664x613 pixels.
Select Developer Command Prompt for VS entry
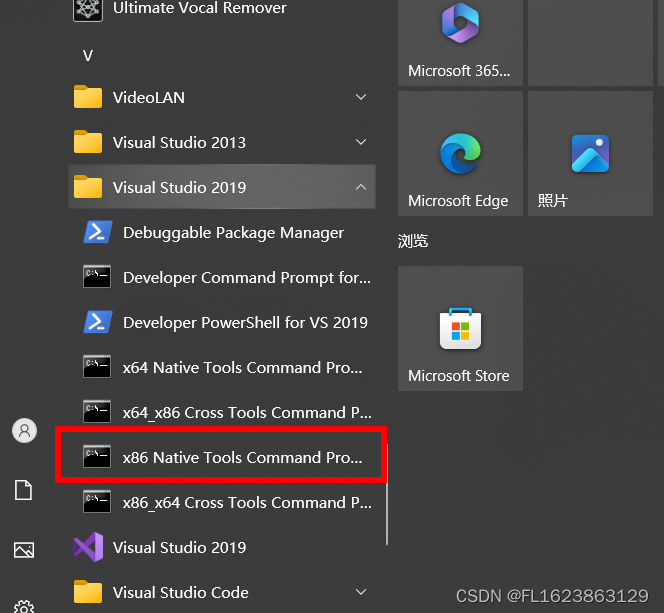point(221,277)
